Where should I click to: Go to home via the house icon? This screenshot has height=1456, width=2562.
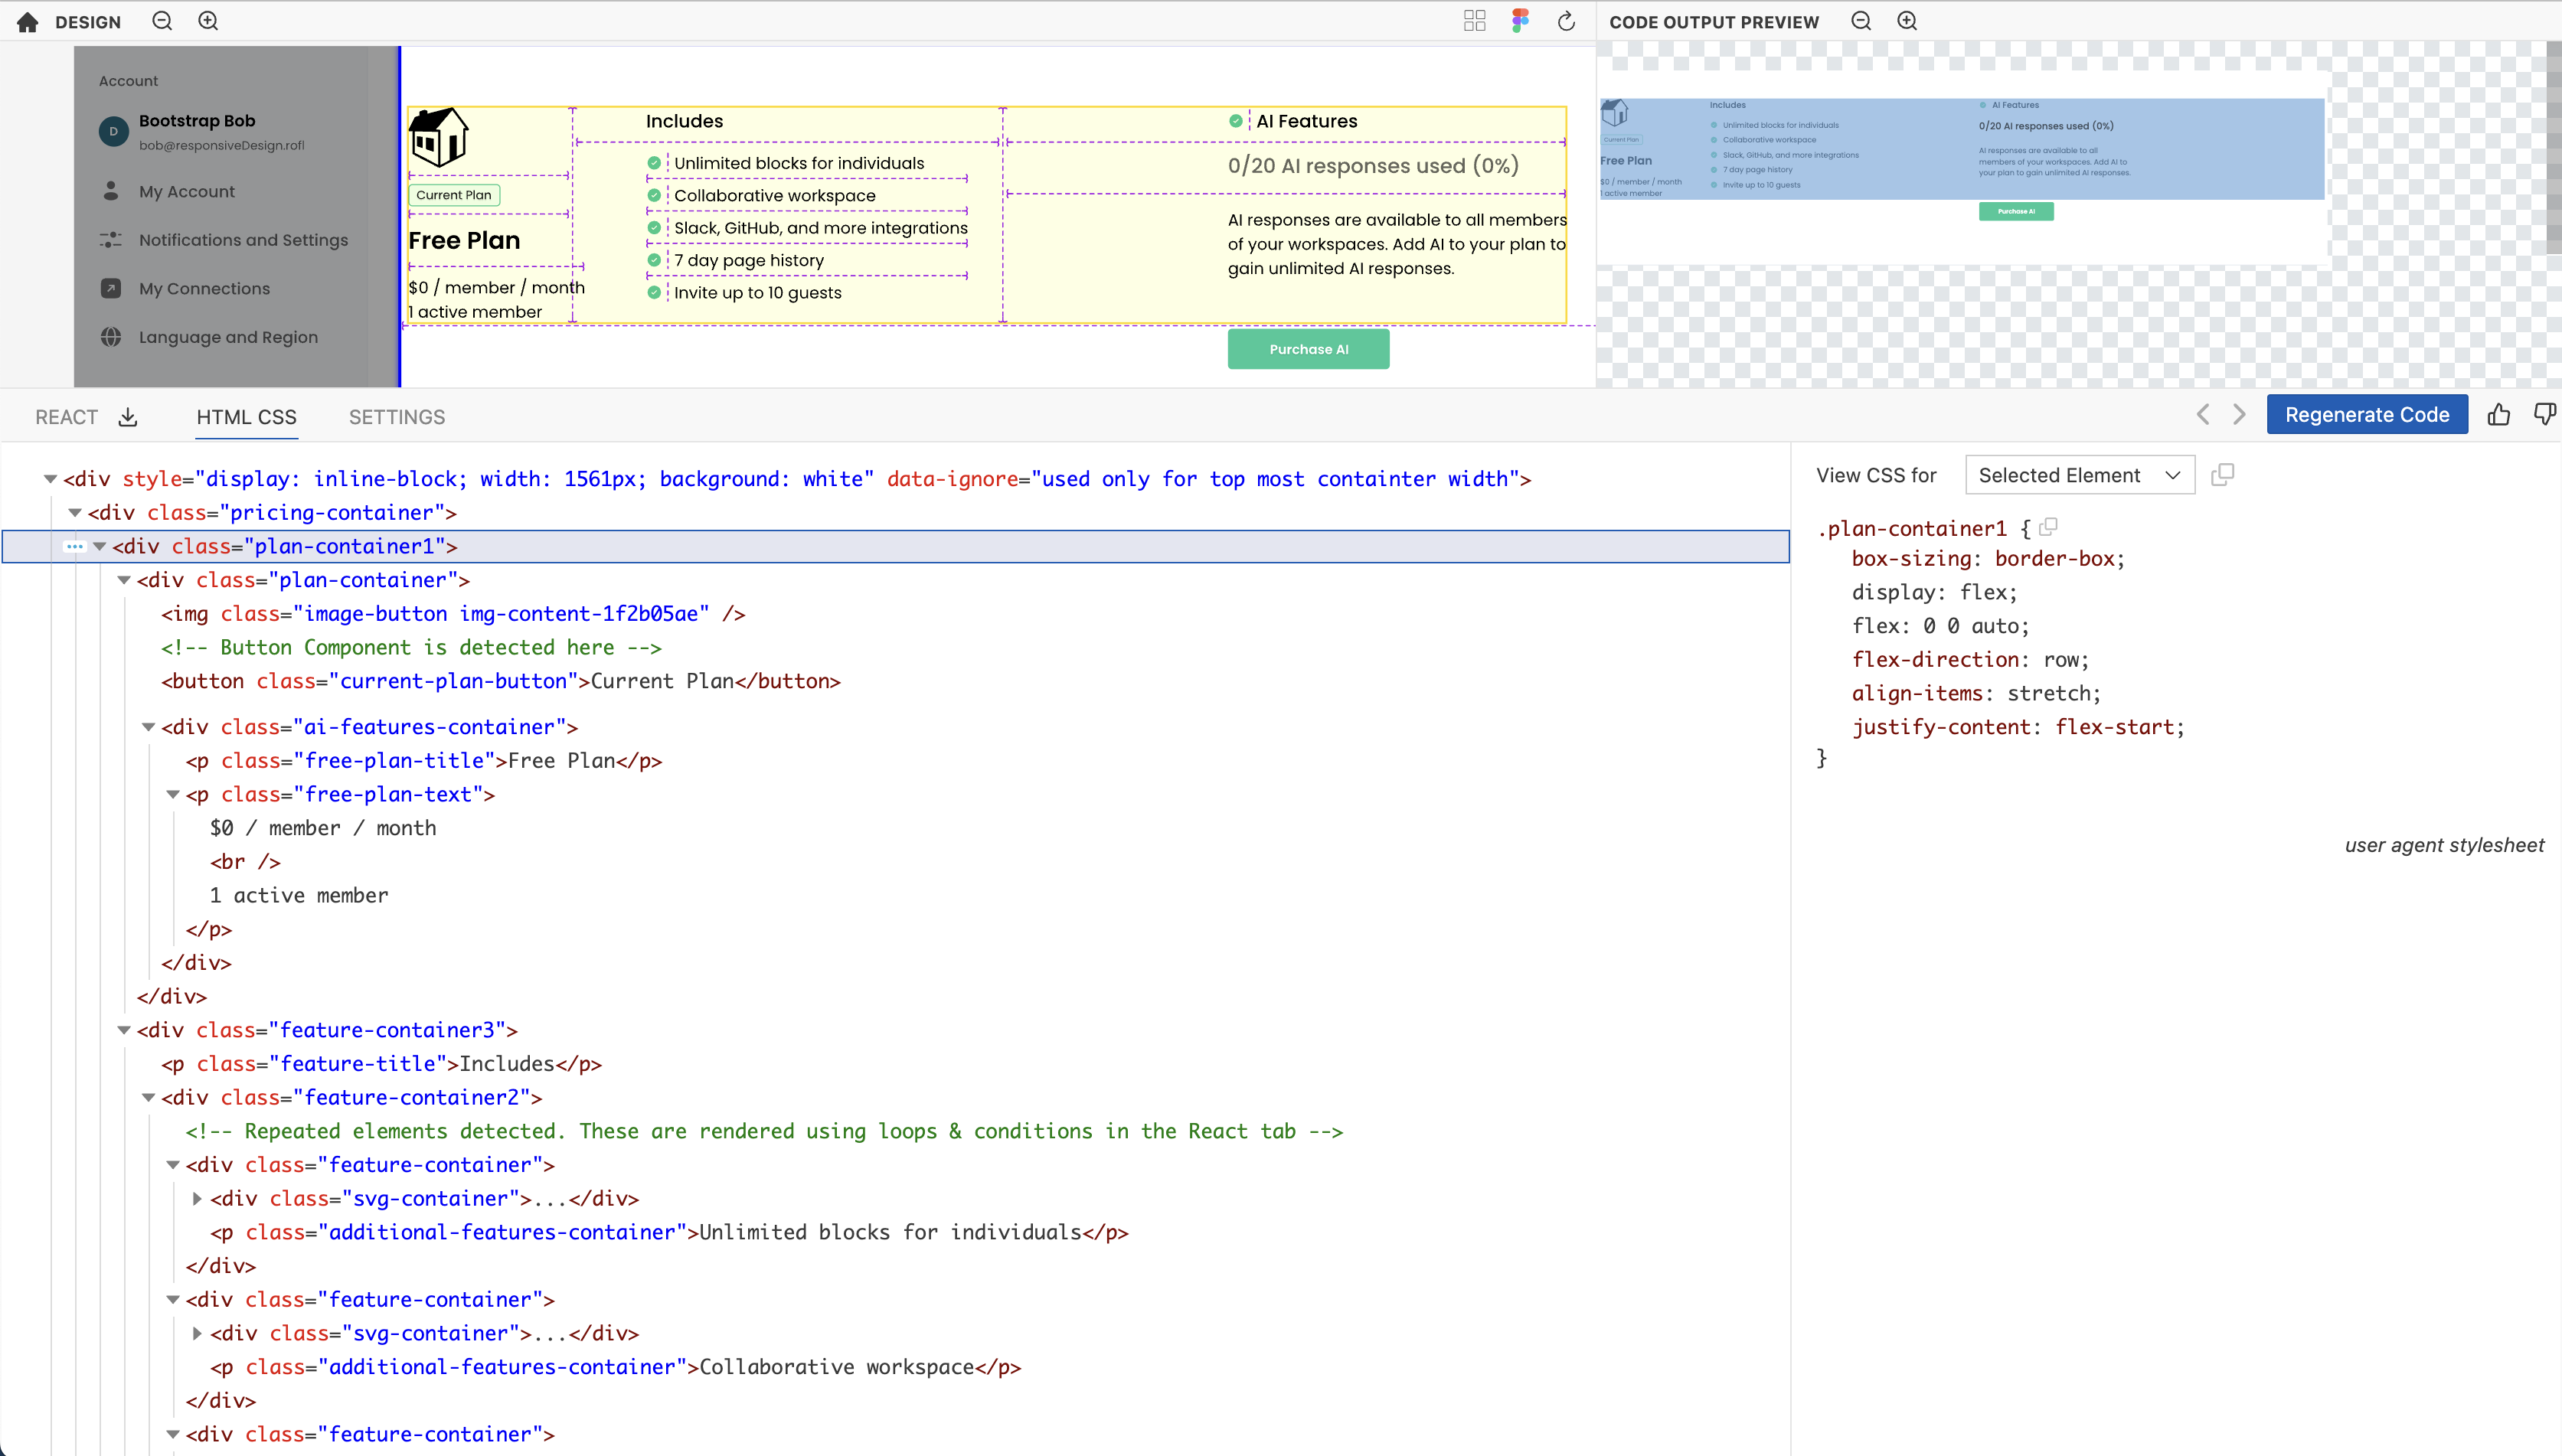(27, 22)
